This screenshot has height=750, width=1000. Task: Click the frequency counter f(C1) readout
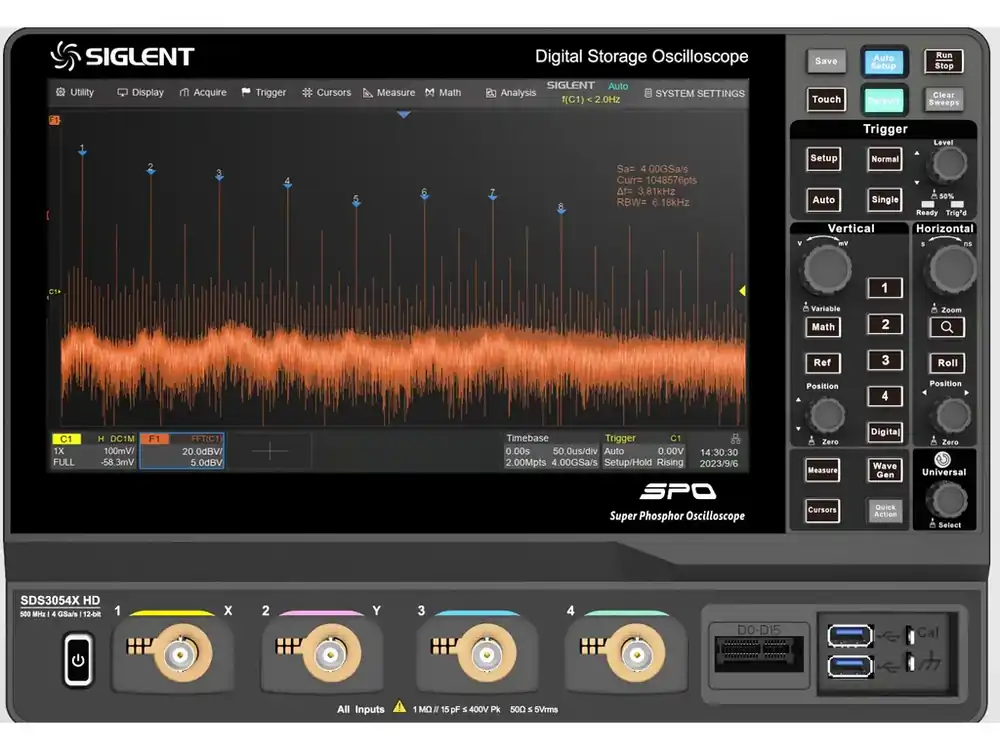pyautogui.click(x=591, y=99)
